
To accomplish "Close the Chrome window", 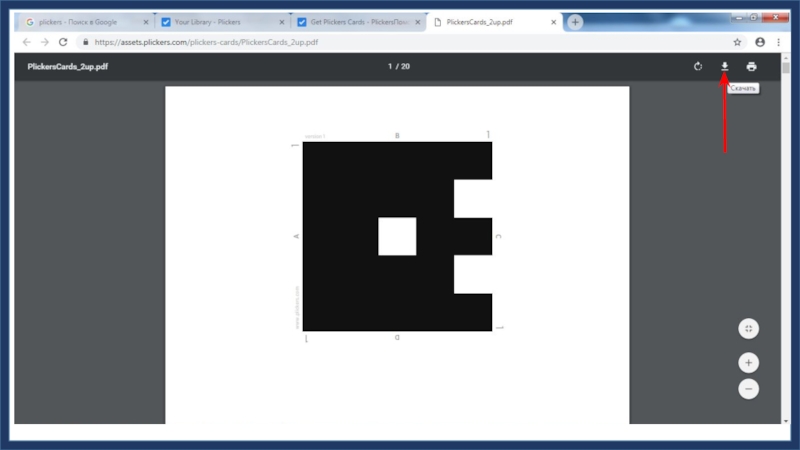I will pos(776,17).
